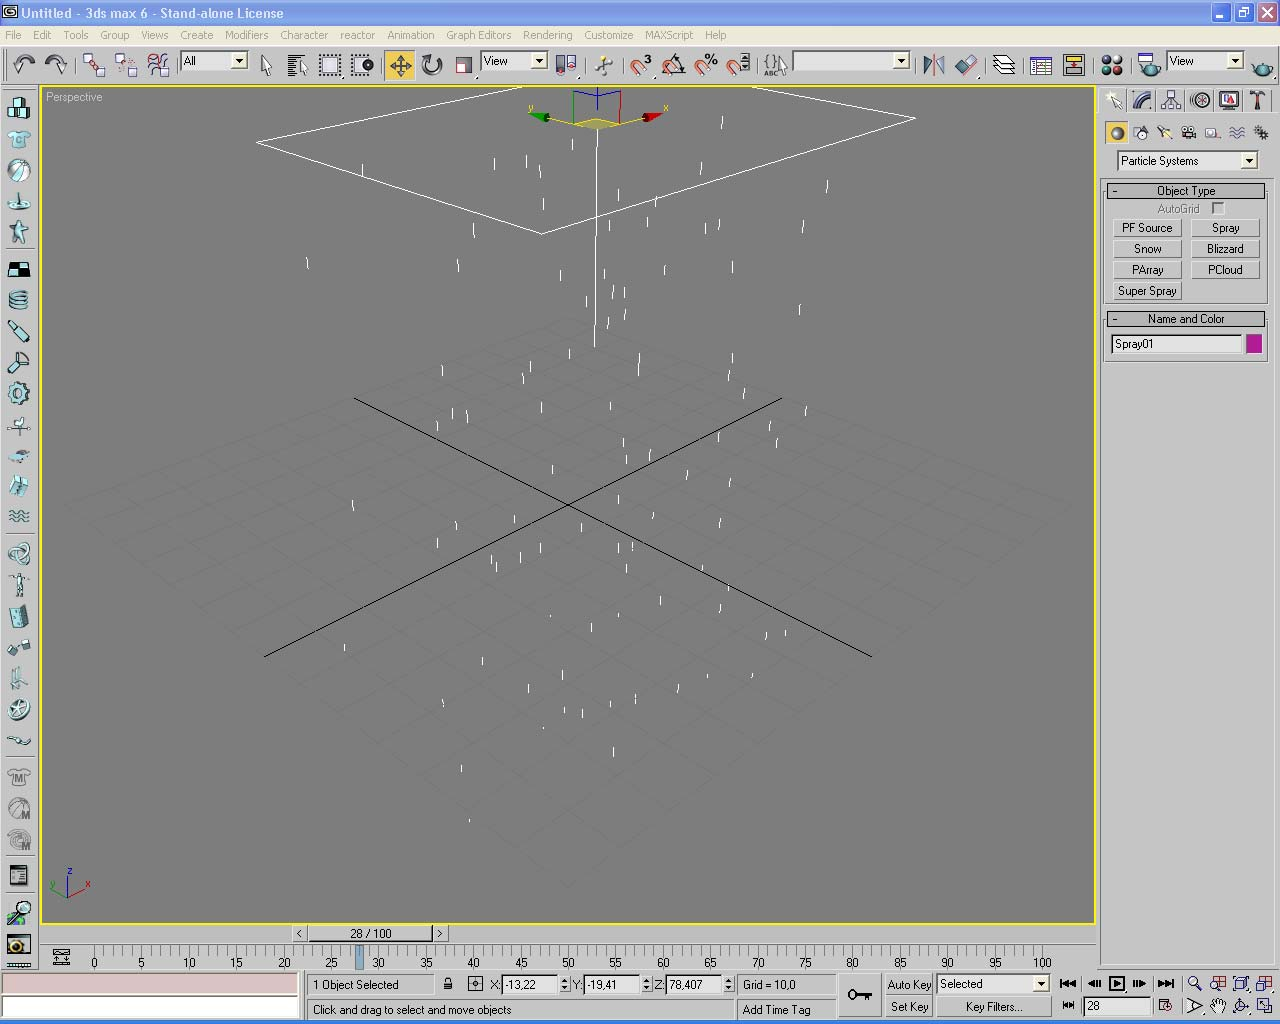Click the Align tool icon
The height and width of the screenshot is (1024, 1280).
tap(966, 65)
